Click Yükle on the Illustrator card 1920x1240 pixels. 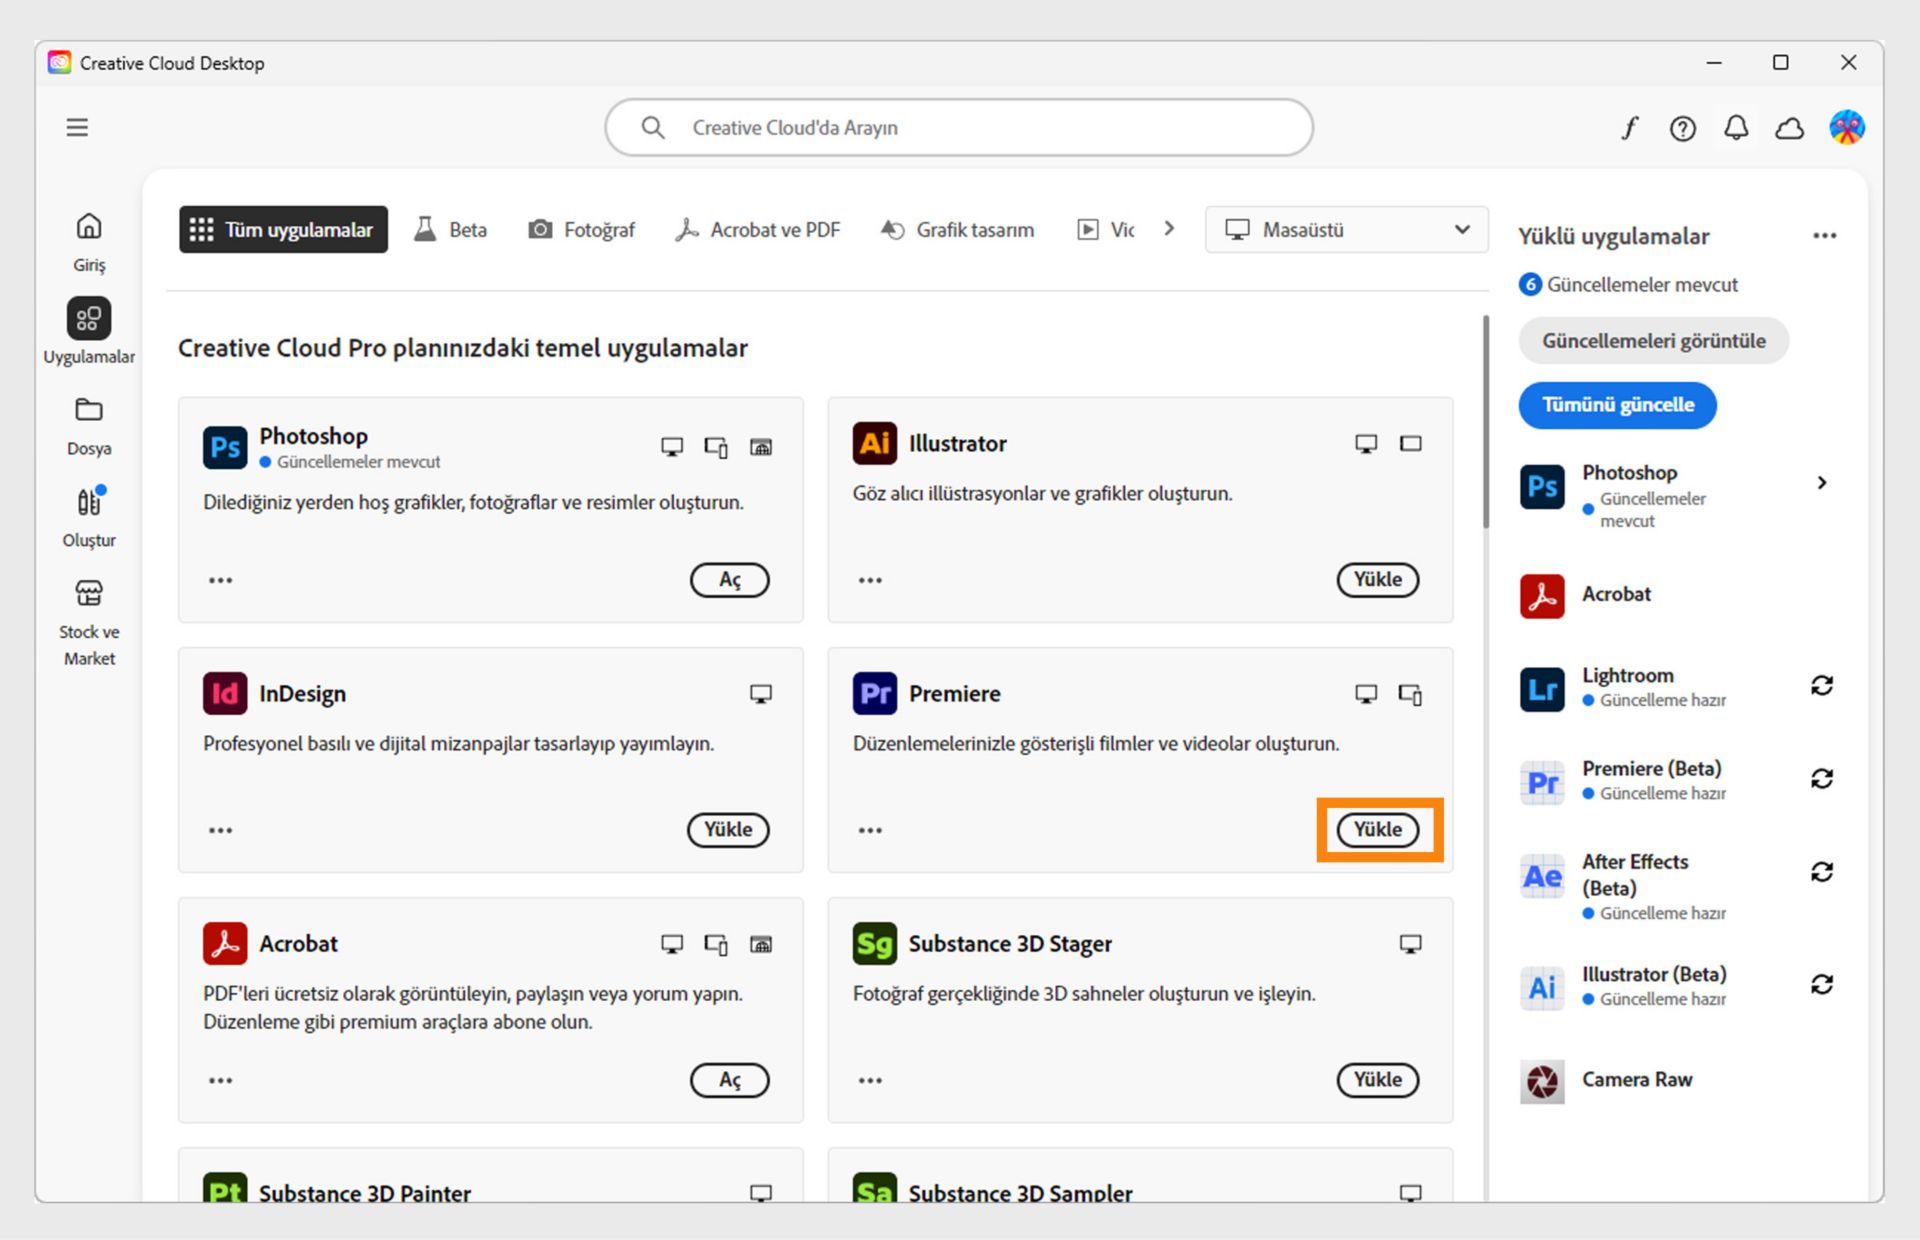pos(1377,580)
